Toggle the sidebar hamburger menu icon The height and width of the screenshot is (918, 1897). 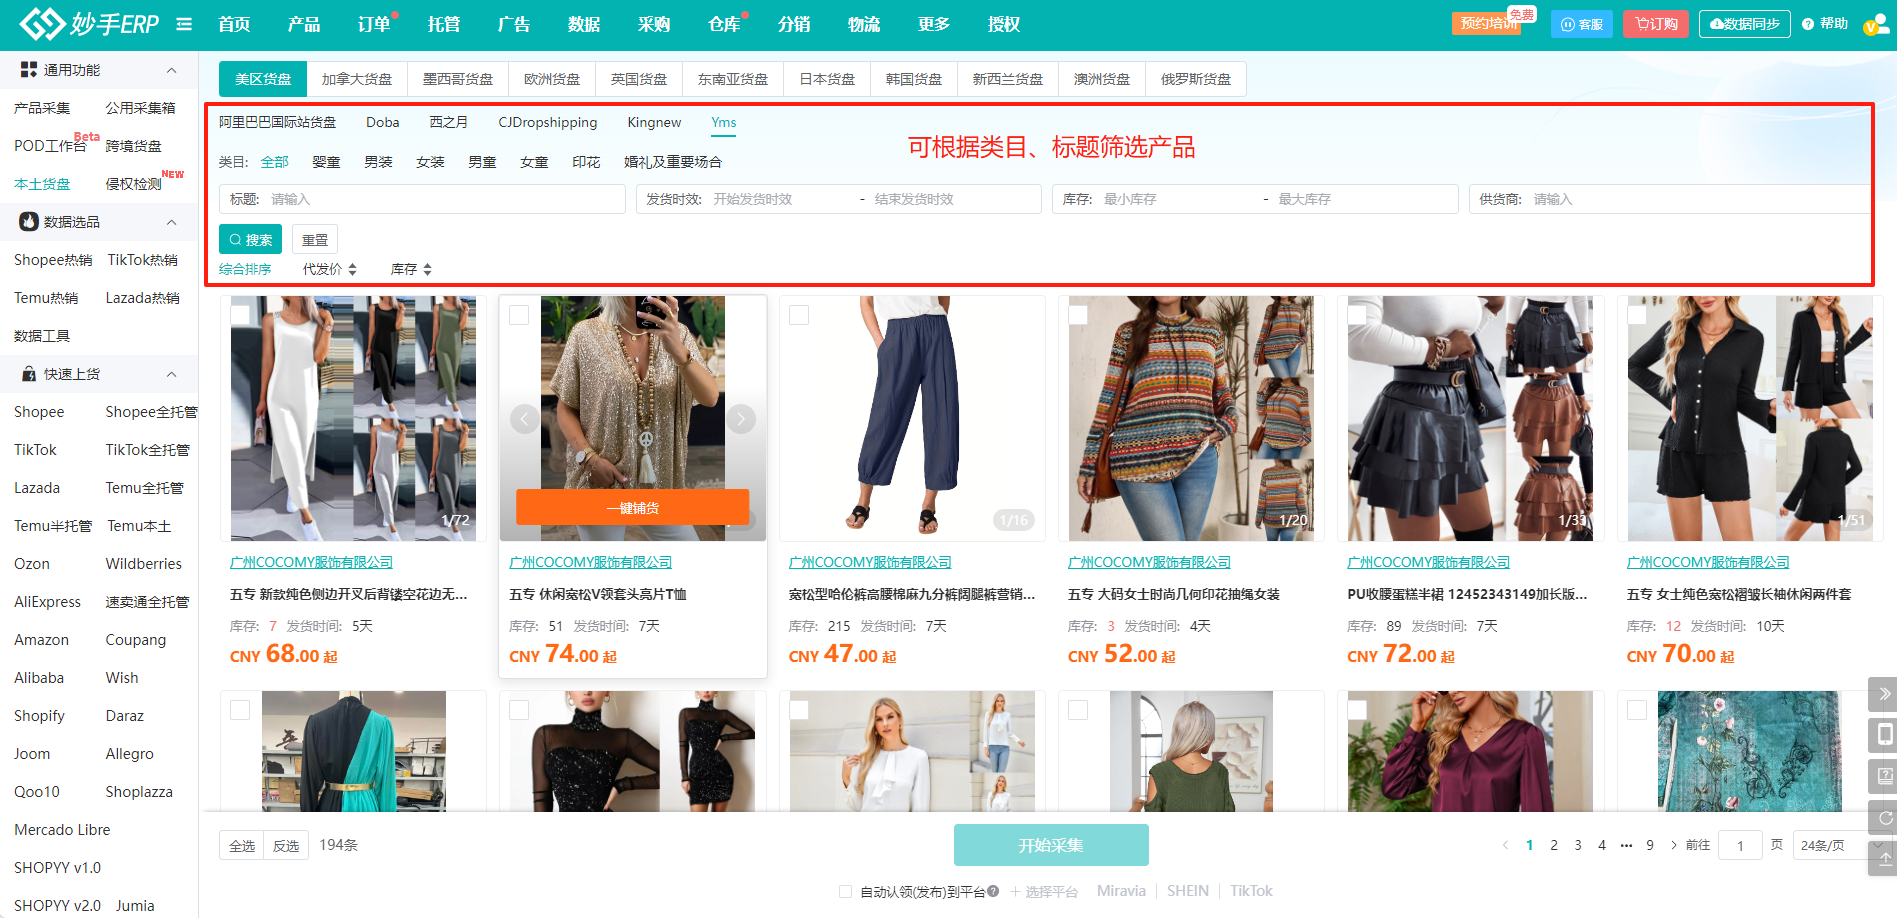pos(184,24)
